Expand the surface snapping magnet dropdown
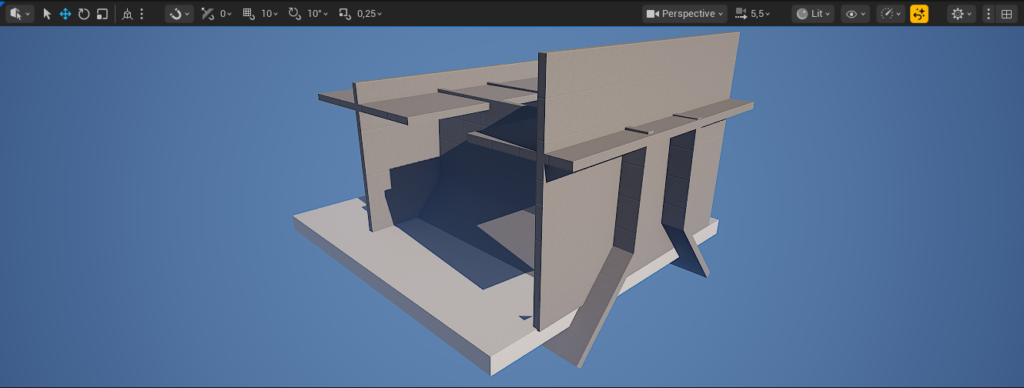 coord(179,14)
